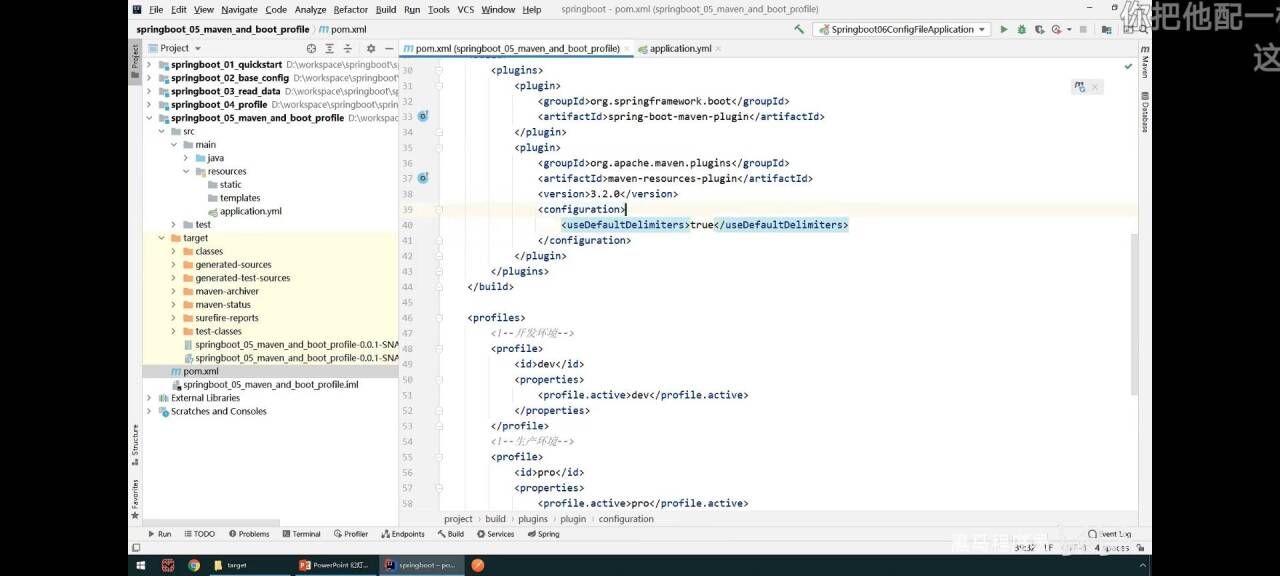
Task: Open the Build tool window at the bottom
Action: pos(450,534)
